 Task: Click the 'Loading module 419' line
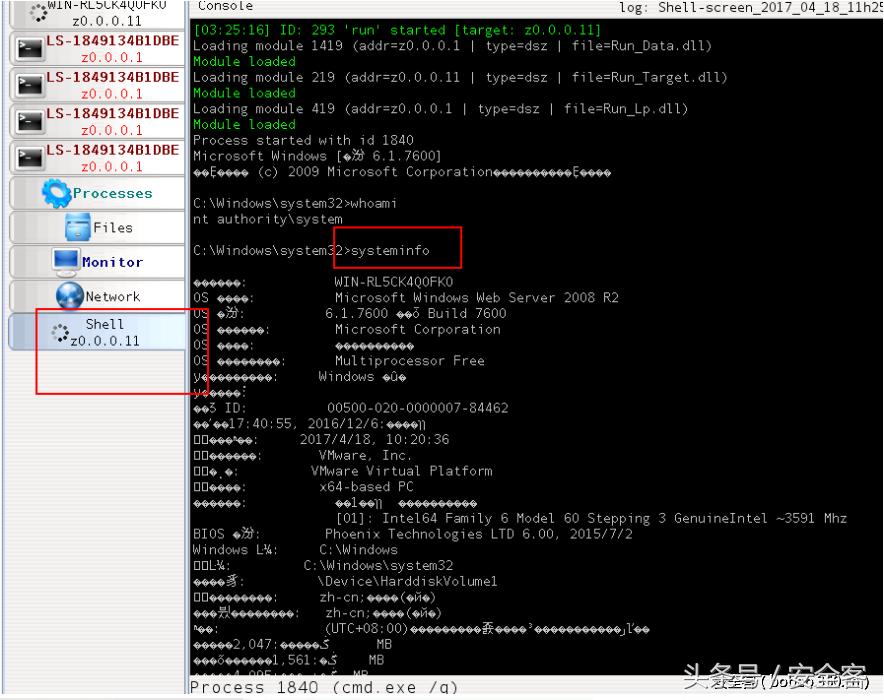[x=440, y=109]
